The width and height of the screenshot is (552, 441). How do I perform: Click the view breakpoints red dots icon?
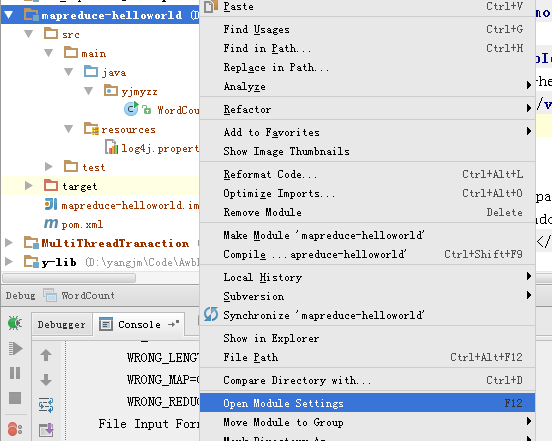15,429
